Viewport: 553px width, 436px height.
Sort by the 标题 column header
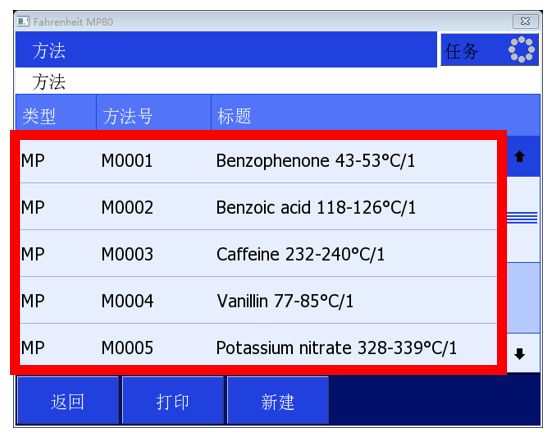click(x=376, y=115)
